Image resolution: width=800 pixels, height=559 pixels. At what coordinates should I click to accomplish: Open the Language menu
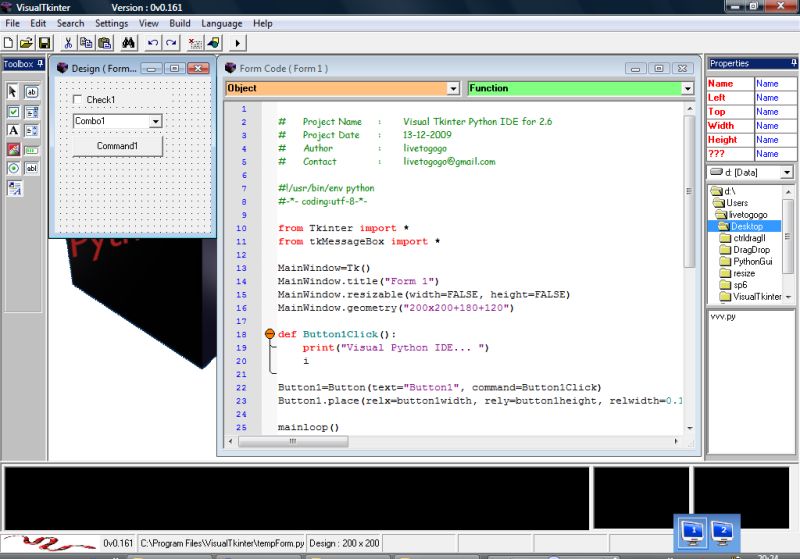(x=221, y=23)
